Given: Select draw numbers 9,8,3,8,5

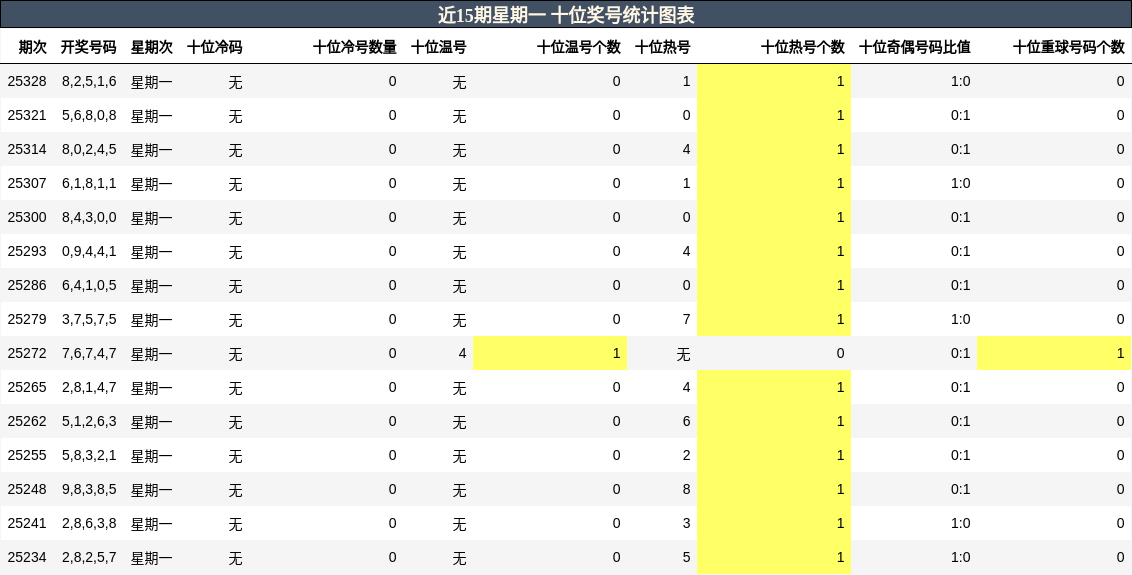Looking at the screenshot, I should pos(89,489).
